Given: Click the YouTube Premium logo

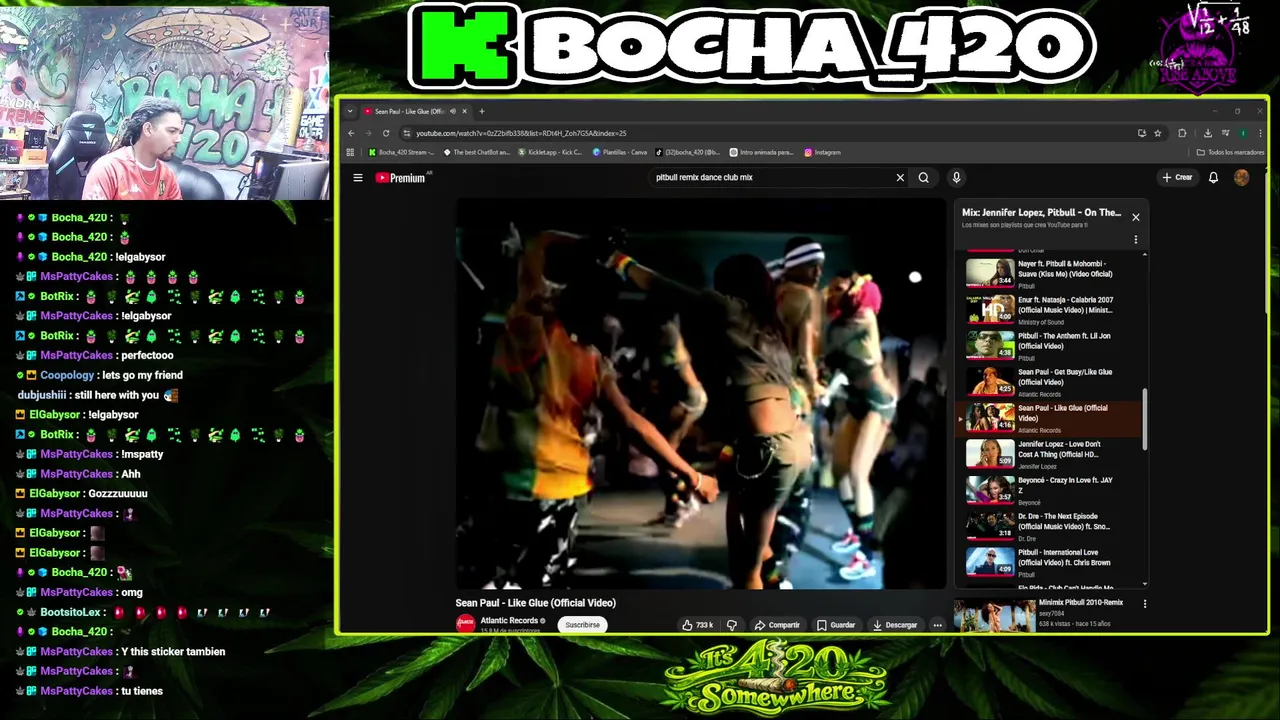Looking at the screenshot, I should [400, 178].
